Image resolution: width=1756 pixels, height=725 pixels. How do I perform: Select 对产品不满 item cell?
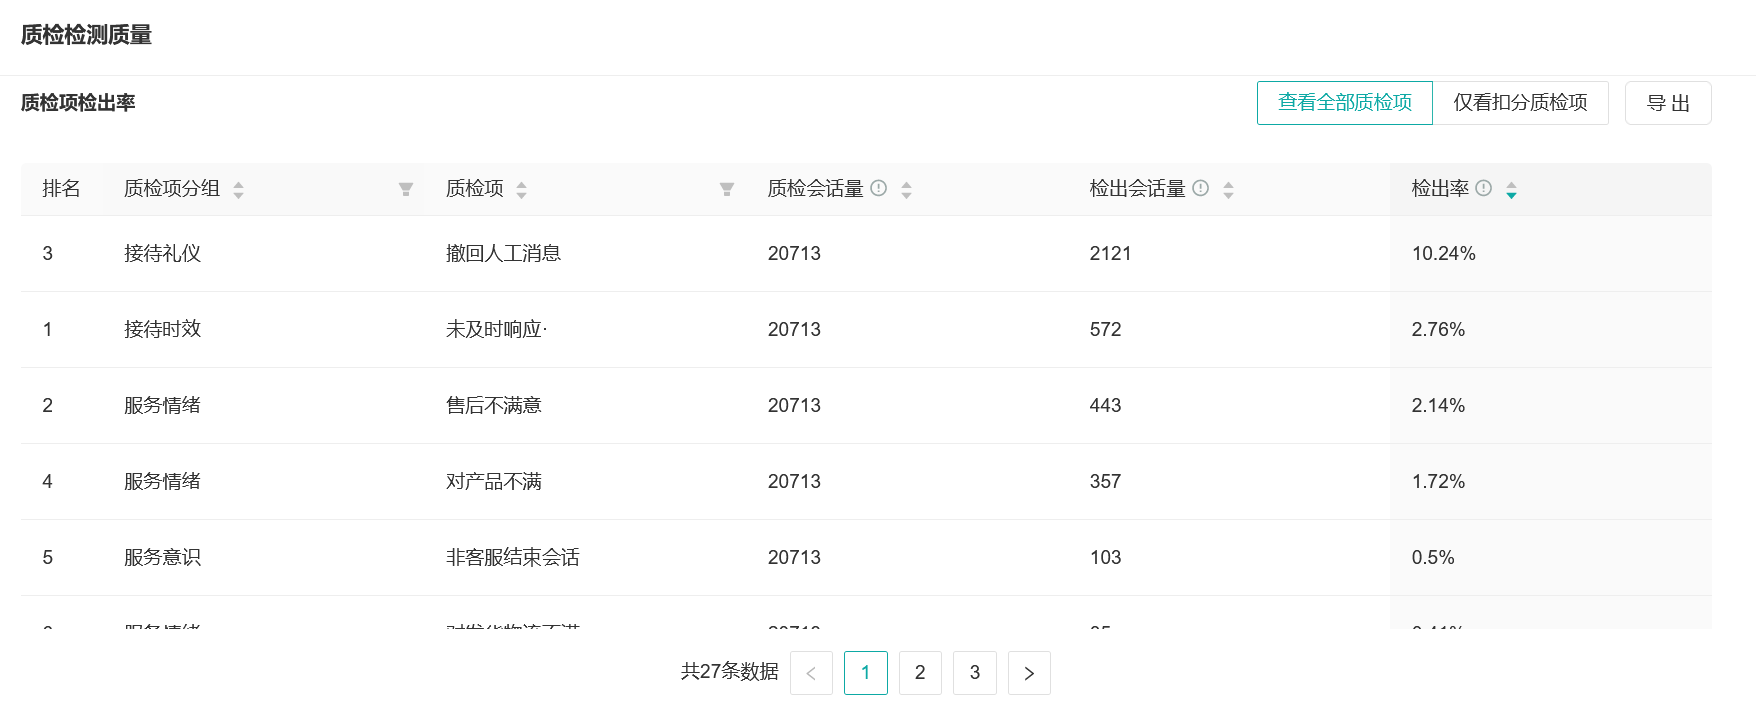[x=494, y=482]
